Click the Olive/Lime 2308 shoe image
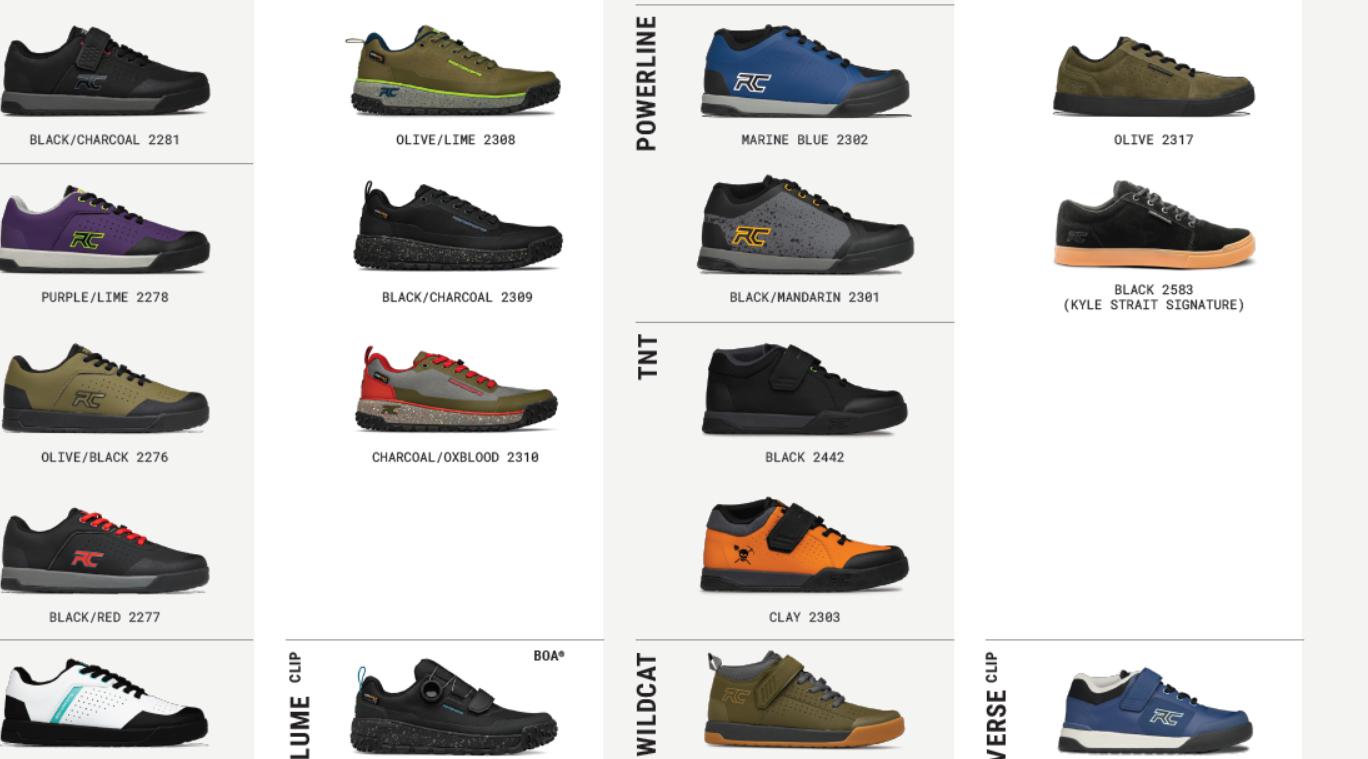The image size is (1368, 759). (455, 69)
